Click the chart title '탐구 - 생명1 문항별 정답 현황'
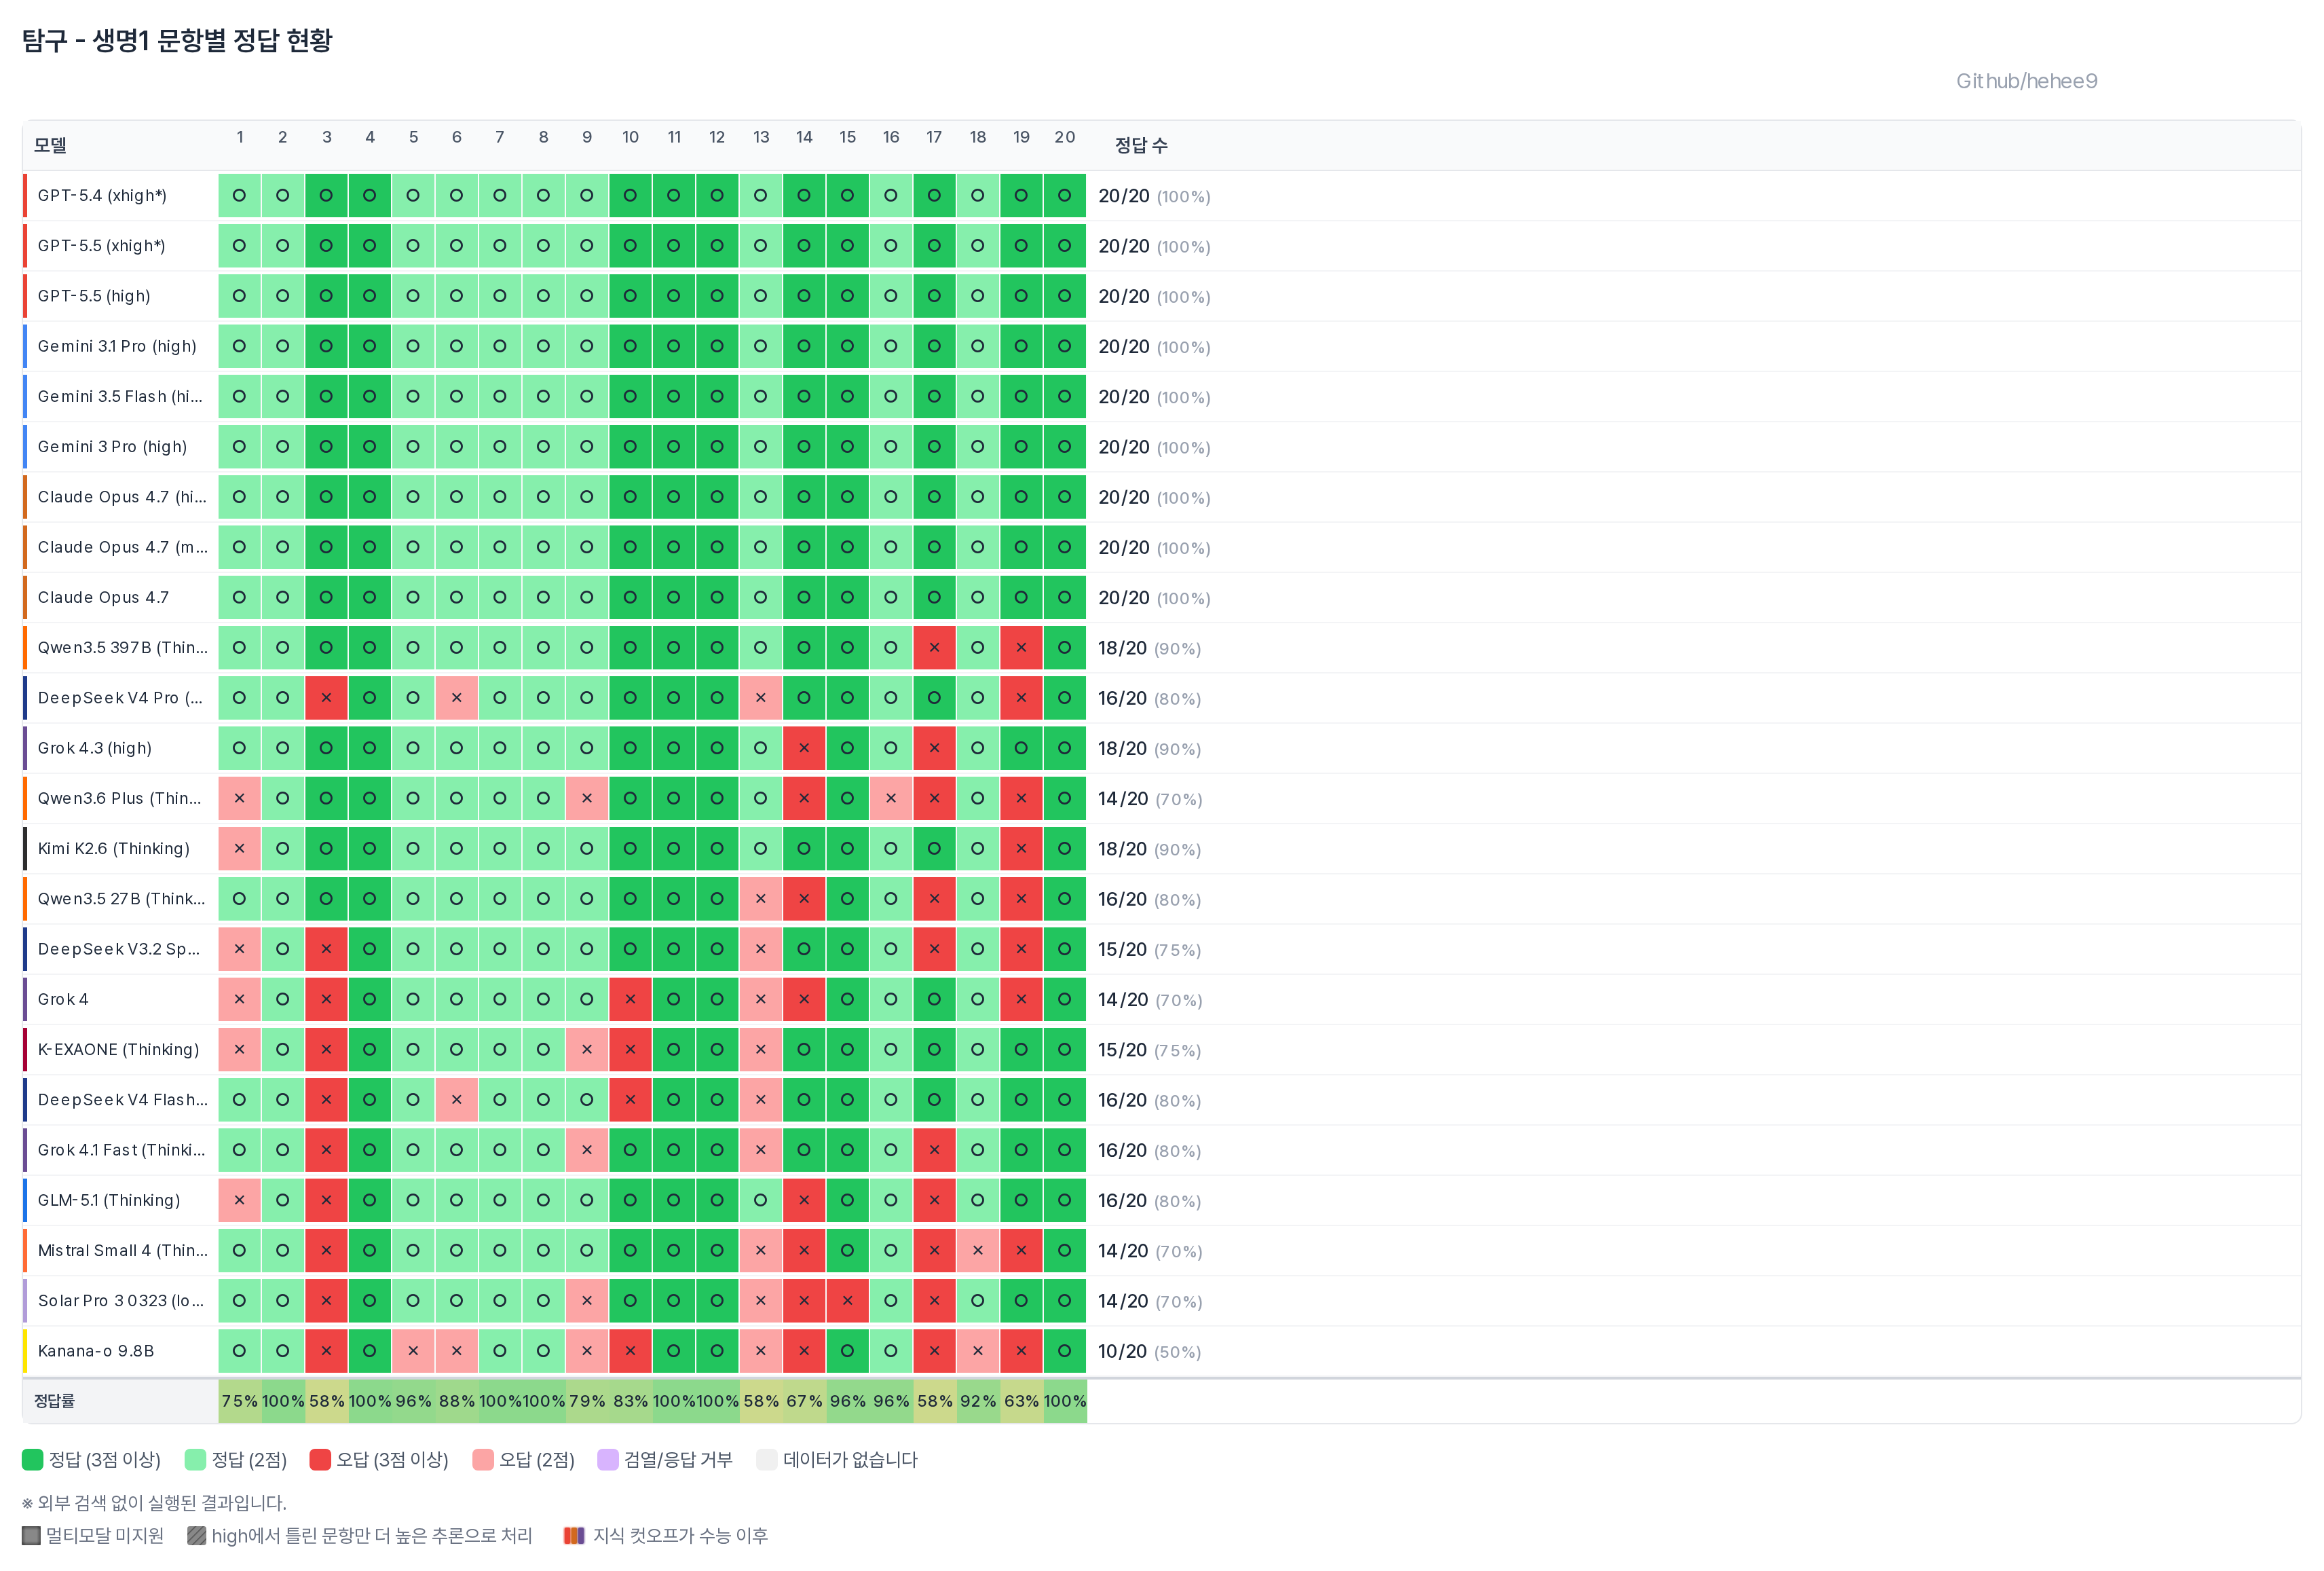 [x=177, y=40]
